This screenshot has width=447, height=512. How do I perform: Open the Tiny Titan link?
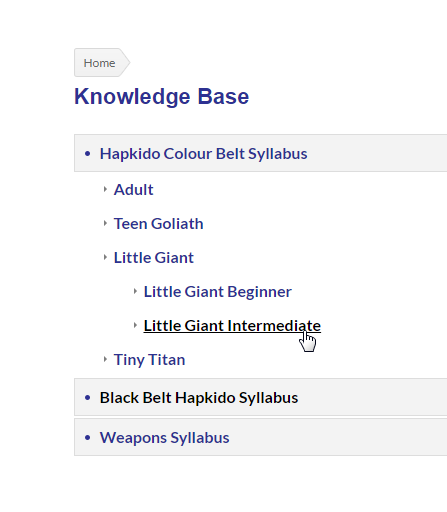(149, 360)
